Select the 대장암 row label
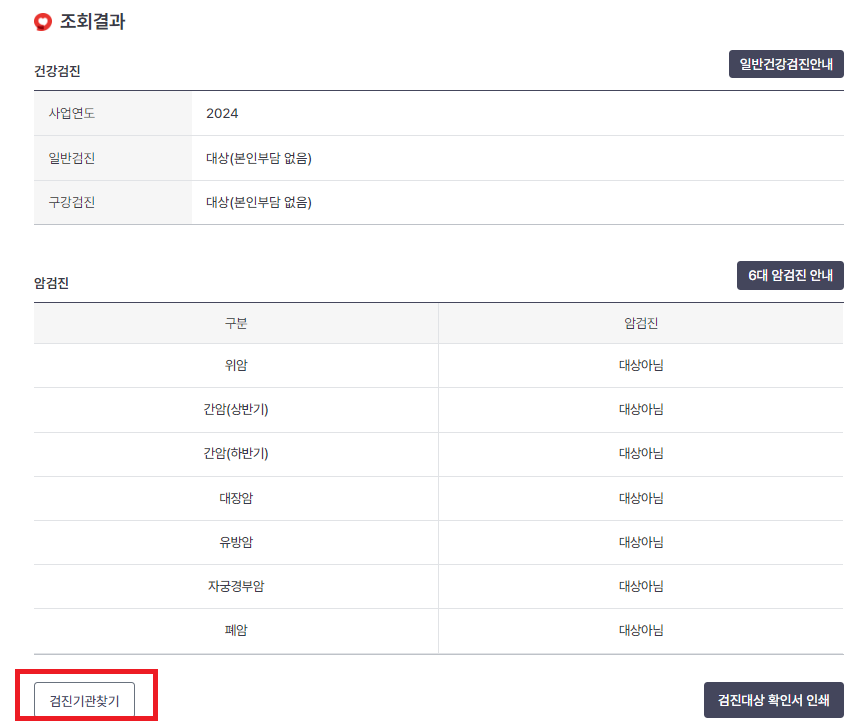Image resolution: width=845 pixels, height=723 pixels. 236,498
